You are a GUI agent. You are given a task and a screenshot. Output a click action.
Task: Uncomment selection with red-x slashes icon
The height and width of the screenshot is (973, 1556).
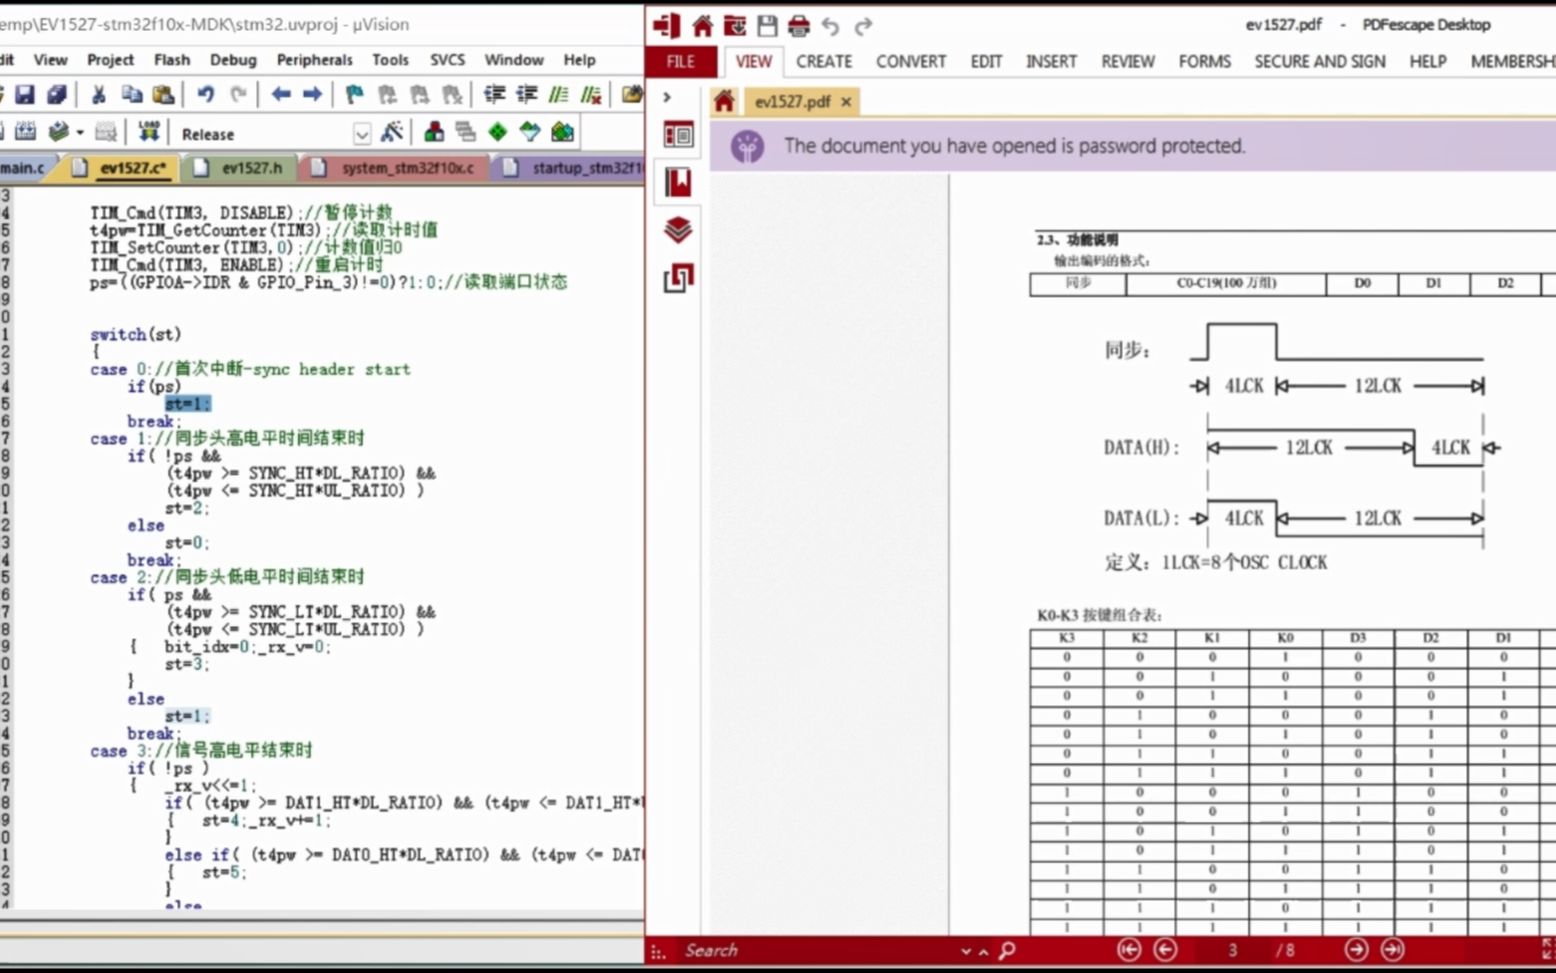point(592,94)
